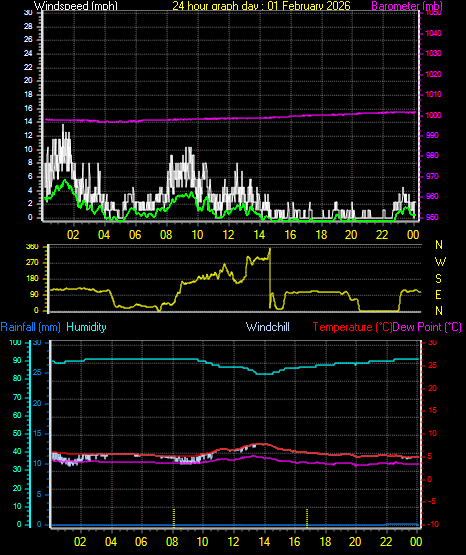Click the 90 humidity axis value

click(x=17, y=360)
